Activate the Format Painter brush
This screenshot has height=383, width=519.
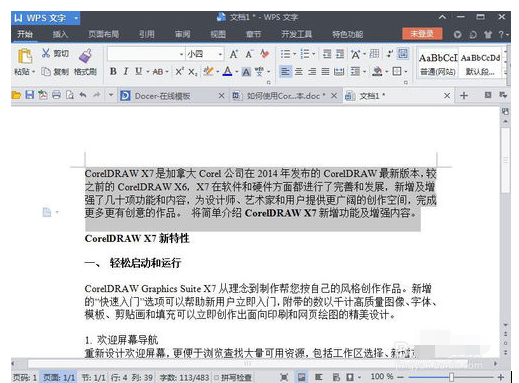click(85, 56)
